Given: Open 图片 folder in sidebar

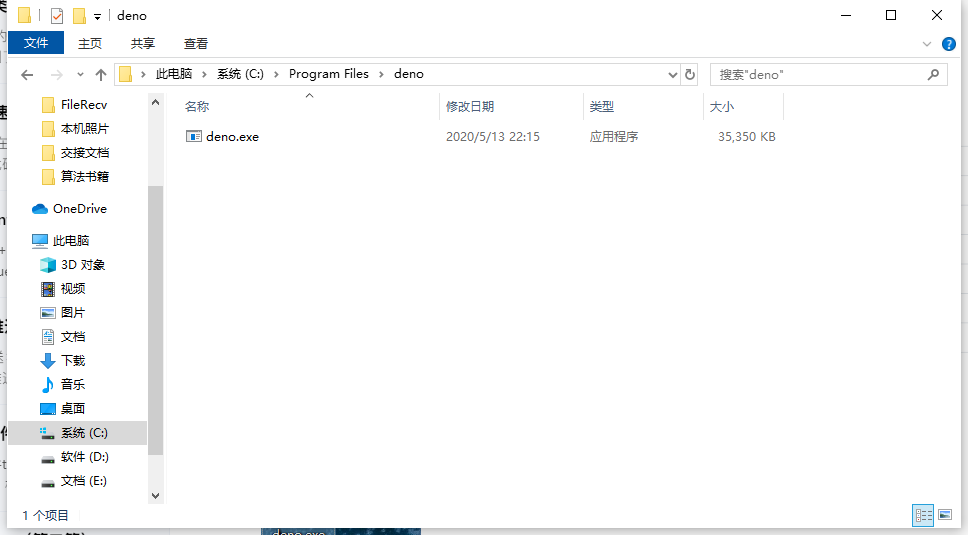Looking at the screenshot, I should [x=62, y=312].
